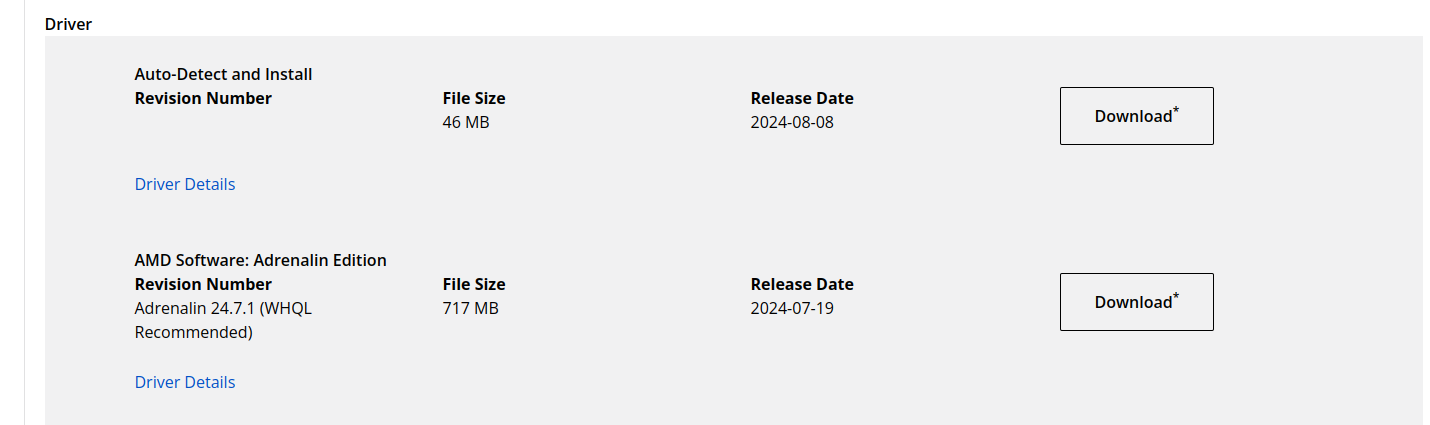Click the "Driver" section heading

point(68,24)
